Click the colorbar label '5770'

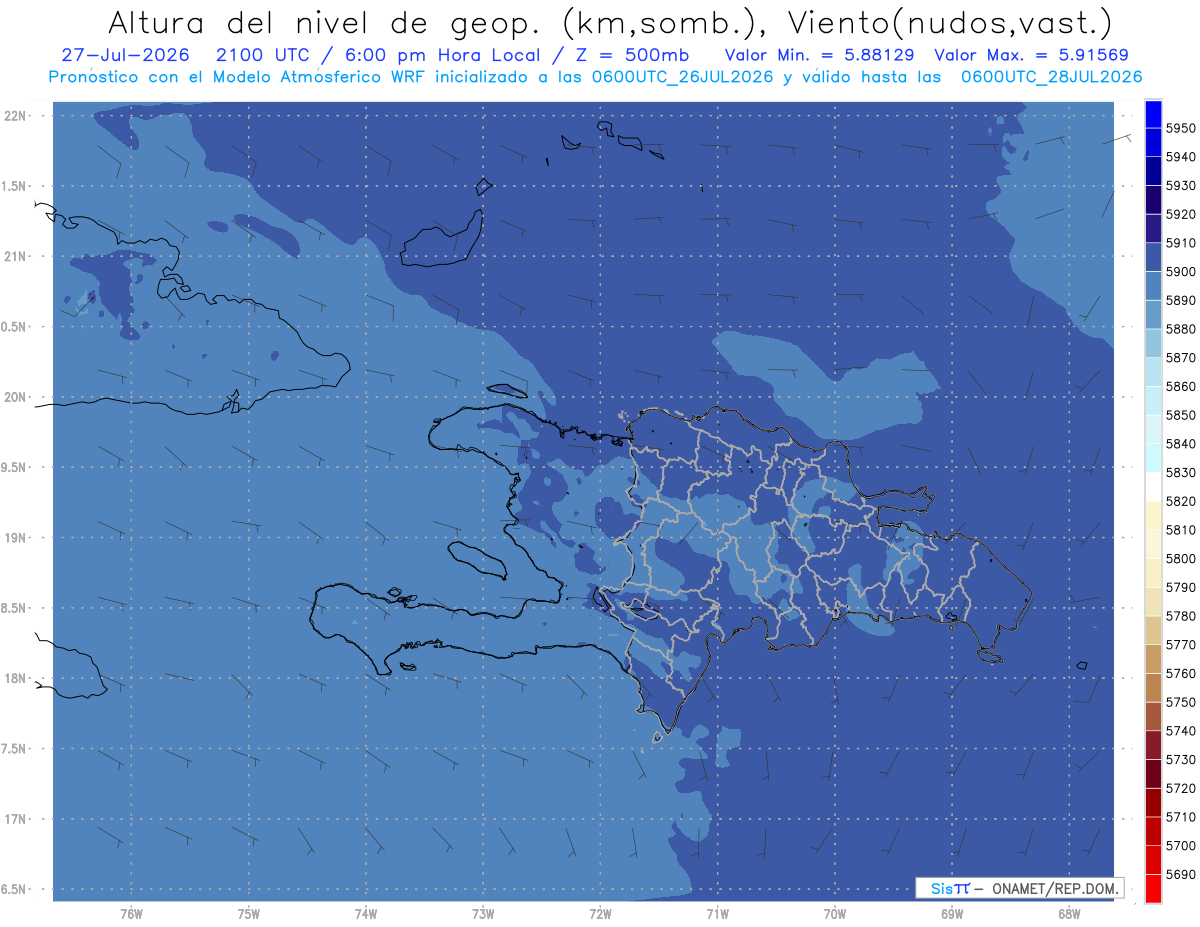click(x=1181, y=645)
